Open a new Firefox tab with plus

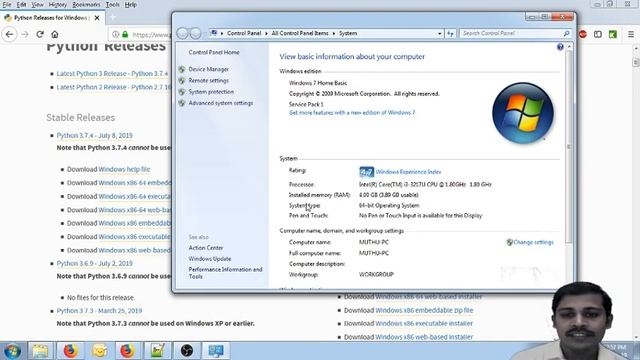point(113,18)
